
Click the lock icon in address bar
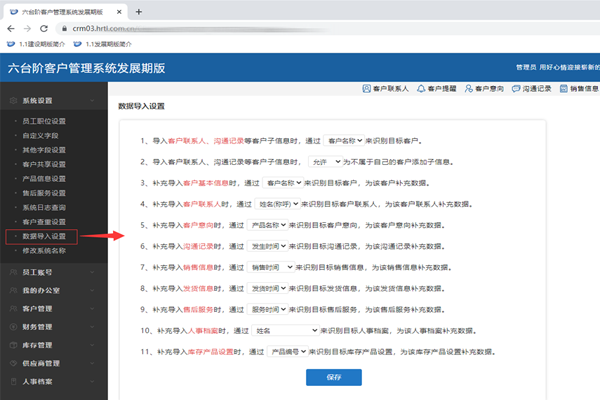pyautogui.click(x=64, y=28)
